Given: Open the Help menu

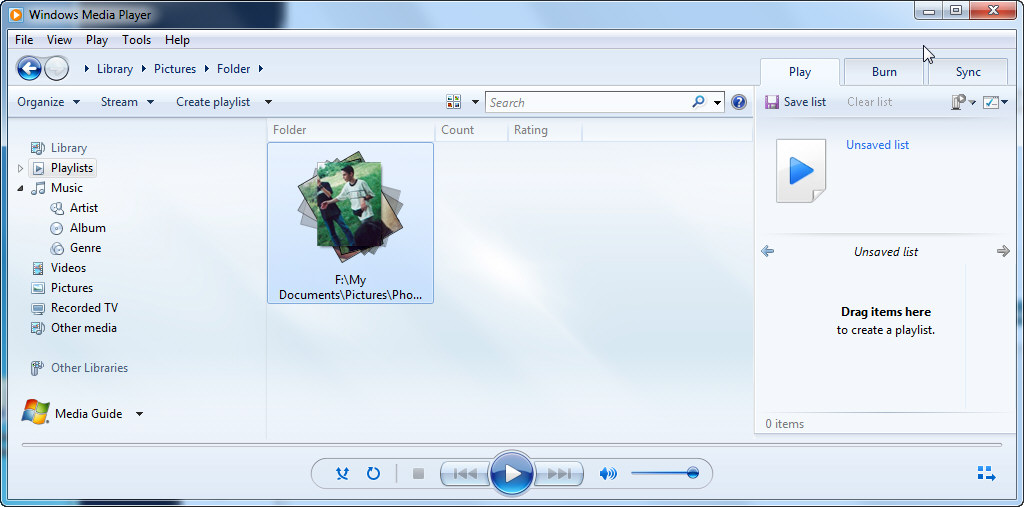Looking at the screenshot, I should click(177, 40).
